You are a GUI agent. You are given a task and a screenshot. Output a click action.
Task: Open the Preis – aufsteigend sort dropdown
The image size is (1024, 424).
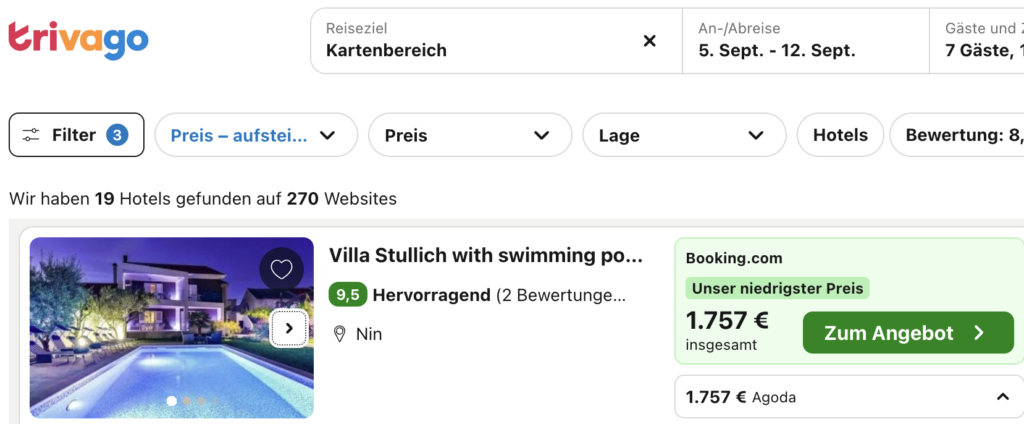(x=256, y=135)
